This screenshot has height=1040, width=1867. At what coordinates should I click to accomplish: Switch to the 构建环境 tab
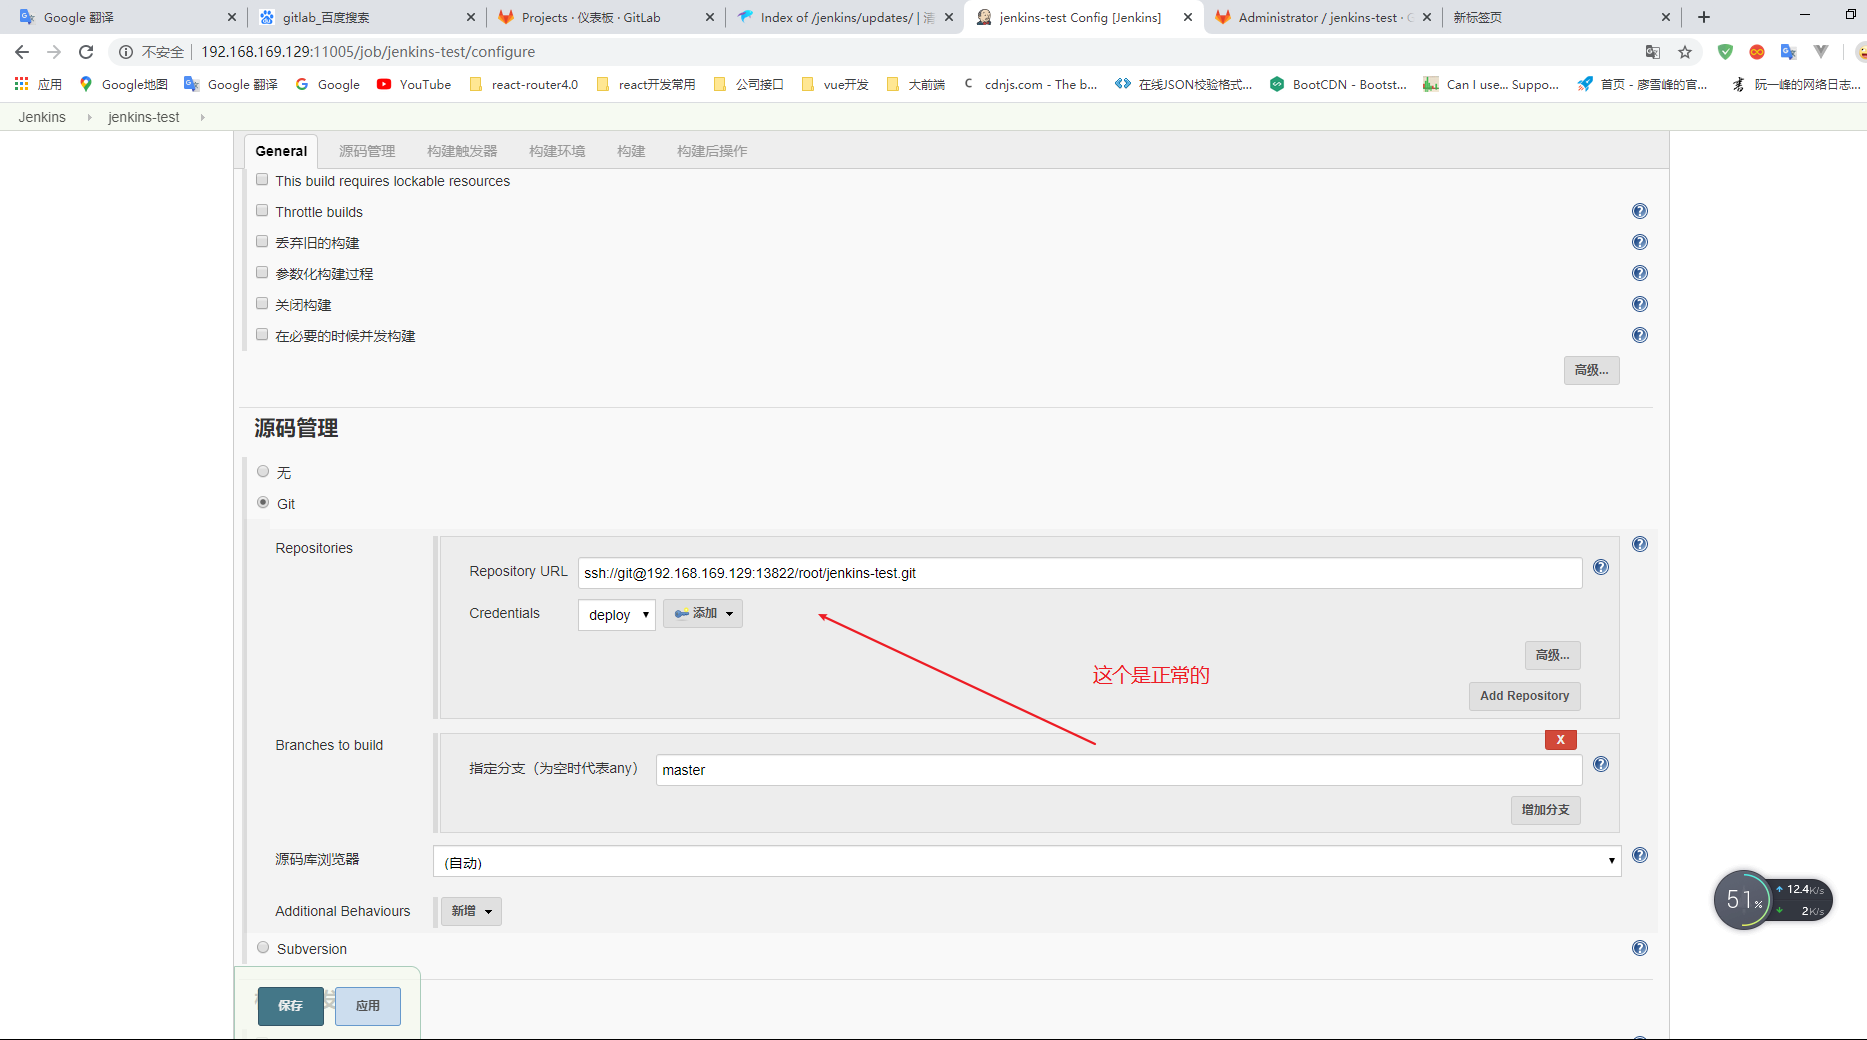(x=557, y=151)
